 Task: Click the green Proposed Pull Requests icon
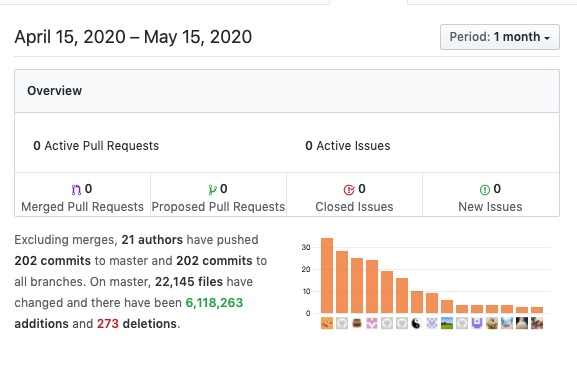pos(212,189)
